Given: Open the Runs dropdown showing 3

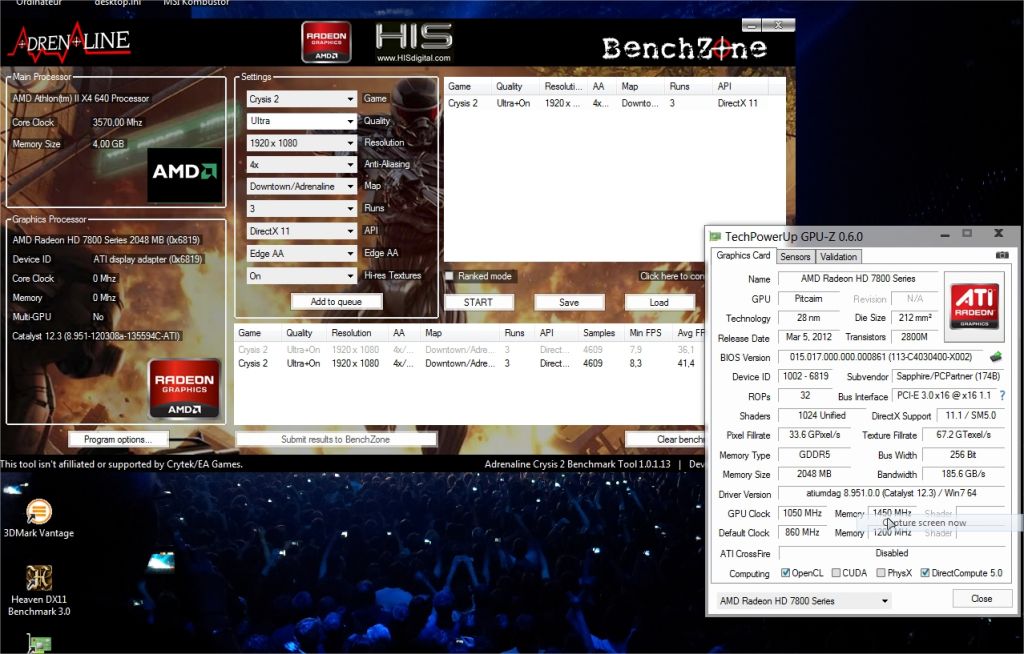Looking at the screenshot, I should pos(302,208).
